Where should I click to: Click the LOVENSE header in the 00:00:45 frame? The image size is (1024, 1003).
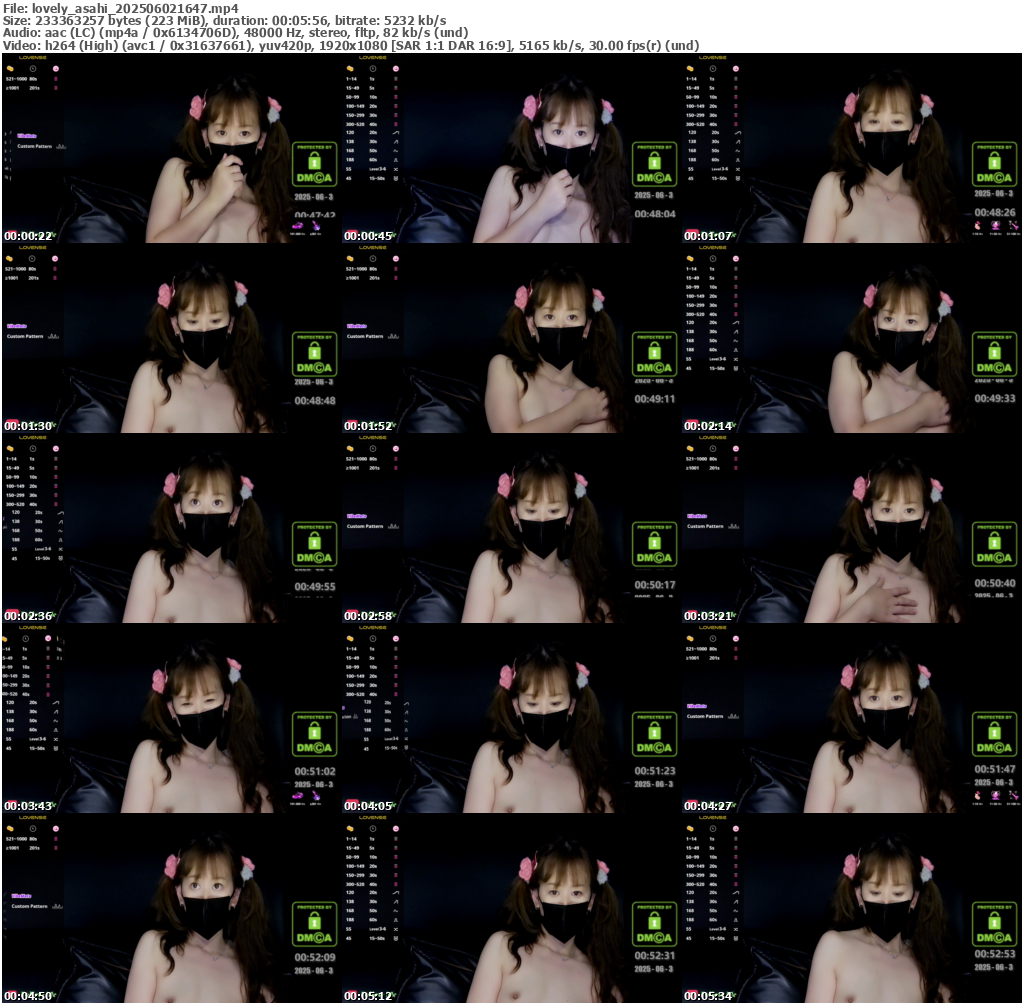coord(373,58)
